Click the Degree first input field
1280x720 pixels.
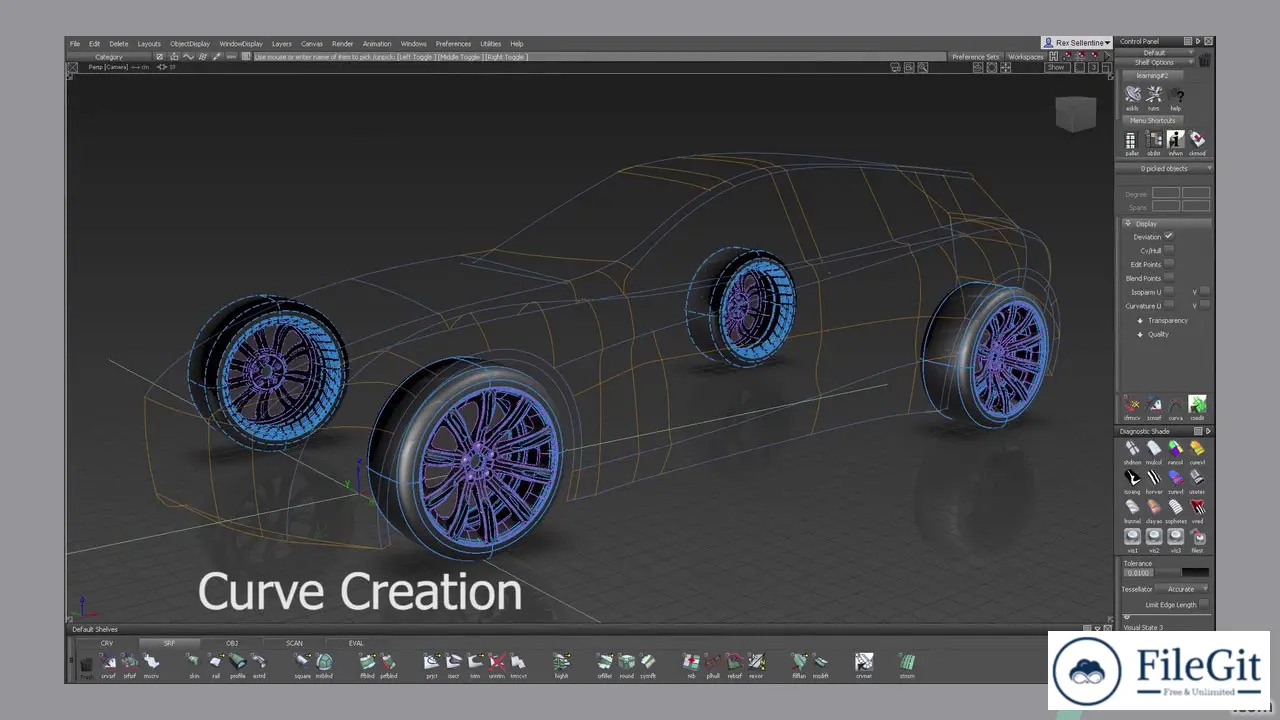tap(1165, 193)
